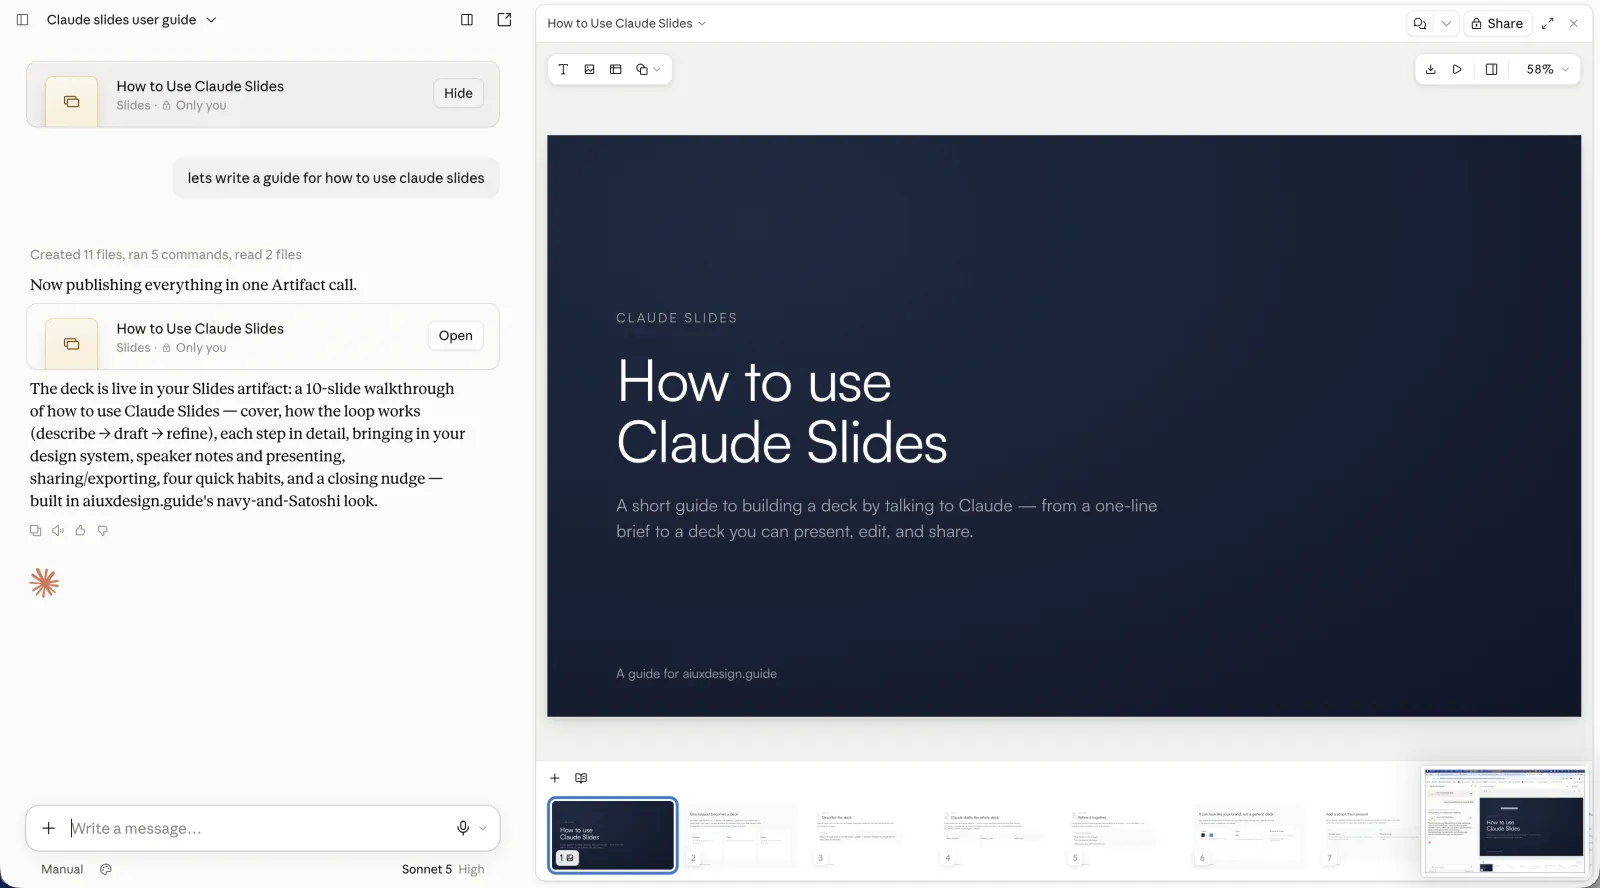Insert a text box with the T tool
This screenshot has width=1600, height=888.
563,69
